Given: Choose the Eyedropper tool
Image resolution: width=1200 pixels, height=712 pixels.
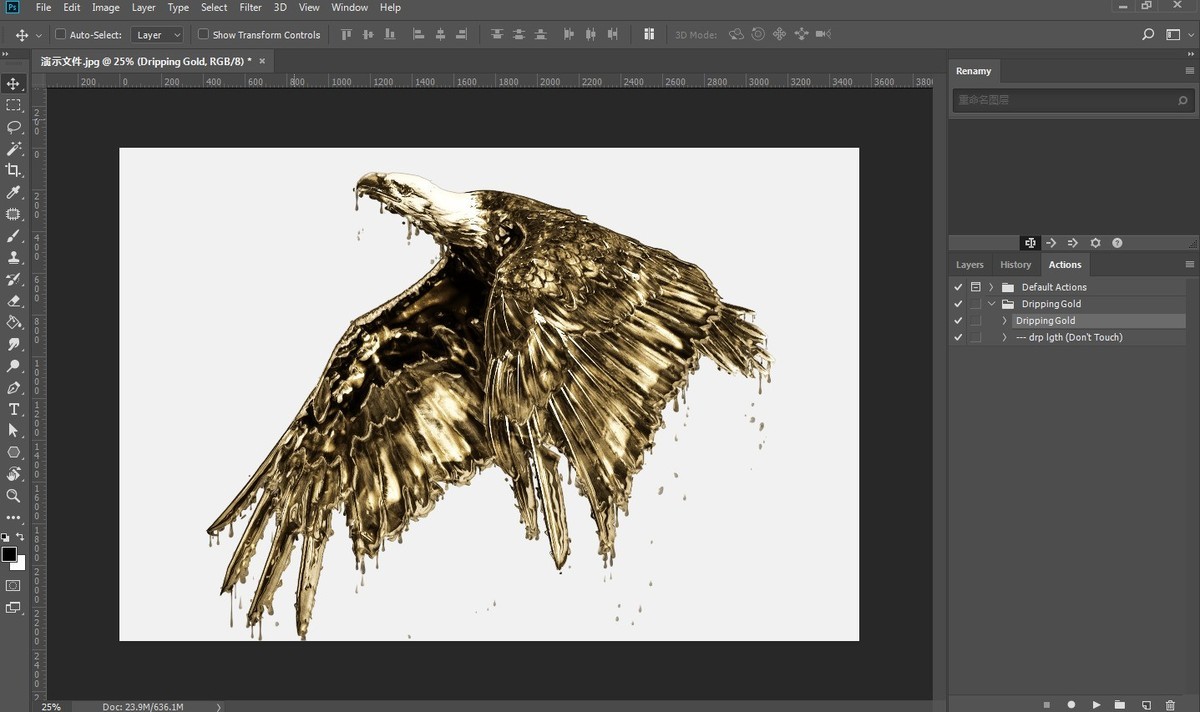Looking at the screenshot, I should (14, 192).
